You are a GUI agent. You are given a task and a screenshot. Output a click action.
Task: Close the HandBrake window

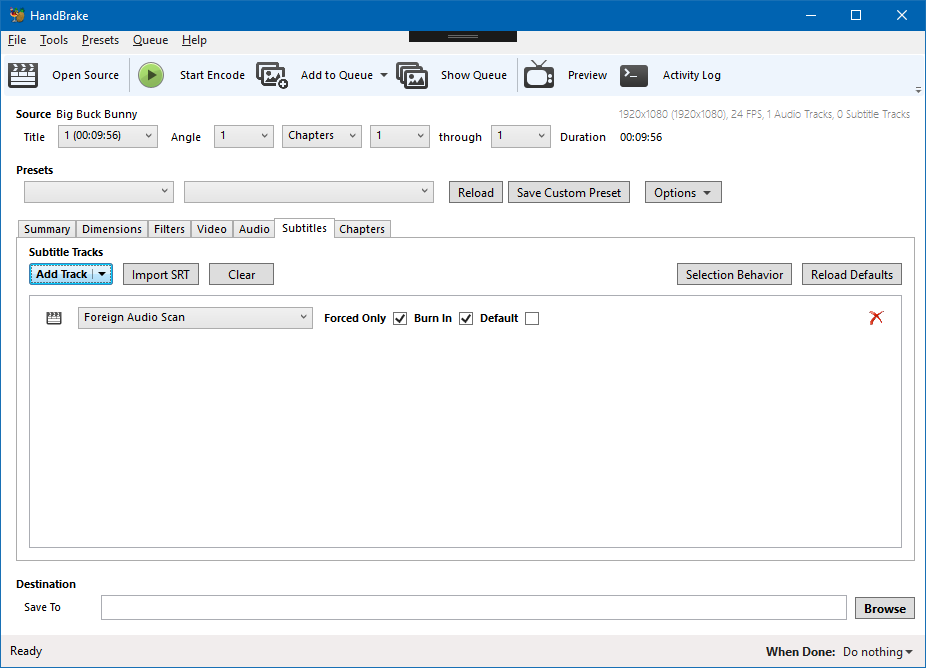coord(902,15)
